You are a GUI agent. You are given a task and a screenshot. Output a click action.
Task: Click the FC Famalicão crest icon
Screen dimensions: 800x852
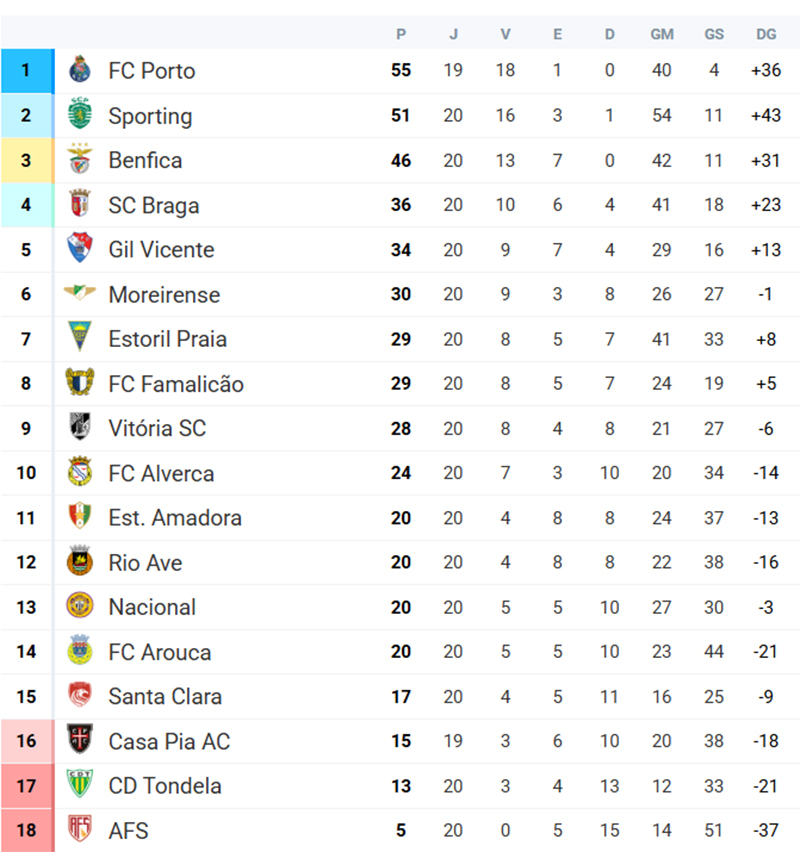79,383
